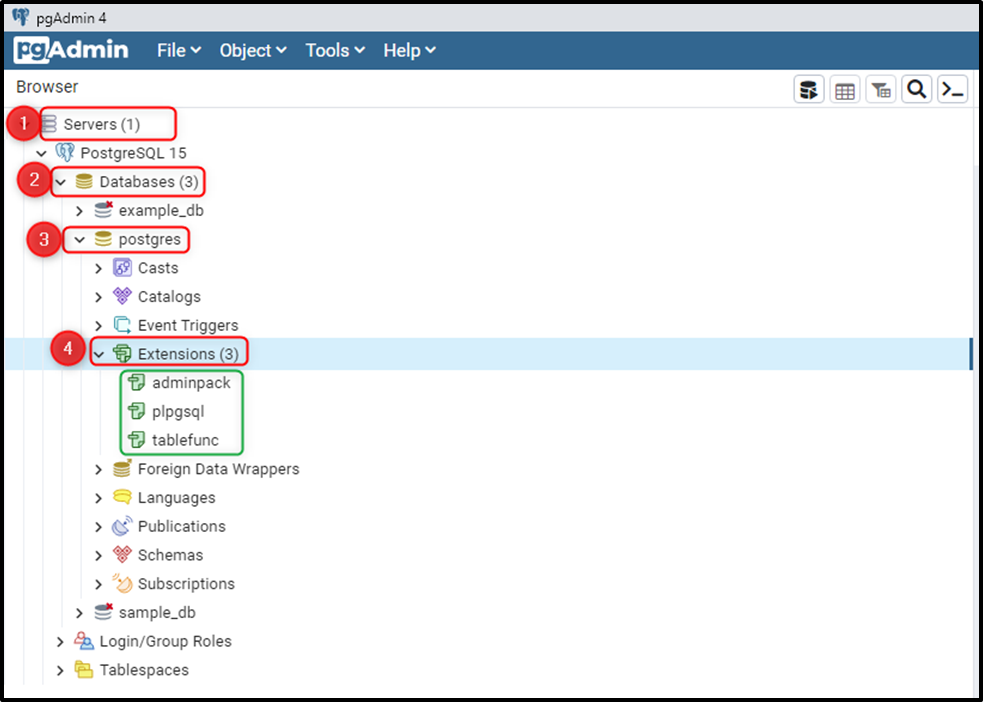Launch the PSQL Tool terminal icon
Image resolution: width=983 pixels, height=702 pixels.
tap(952, 89)
